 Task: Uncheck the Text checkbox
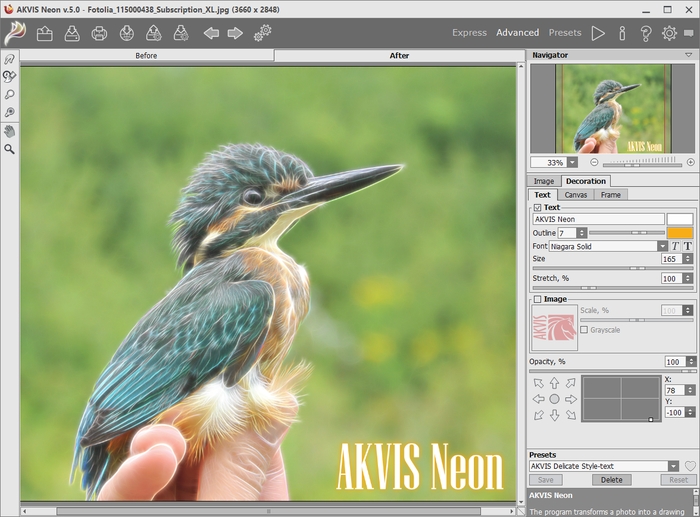pyautogui.click(x=538, y=208)
